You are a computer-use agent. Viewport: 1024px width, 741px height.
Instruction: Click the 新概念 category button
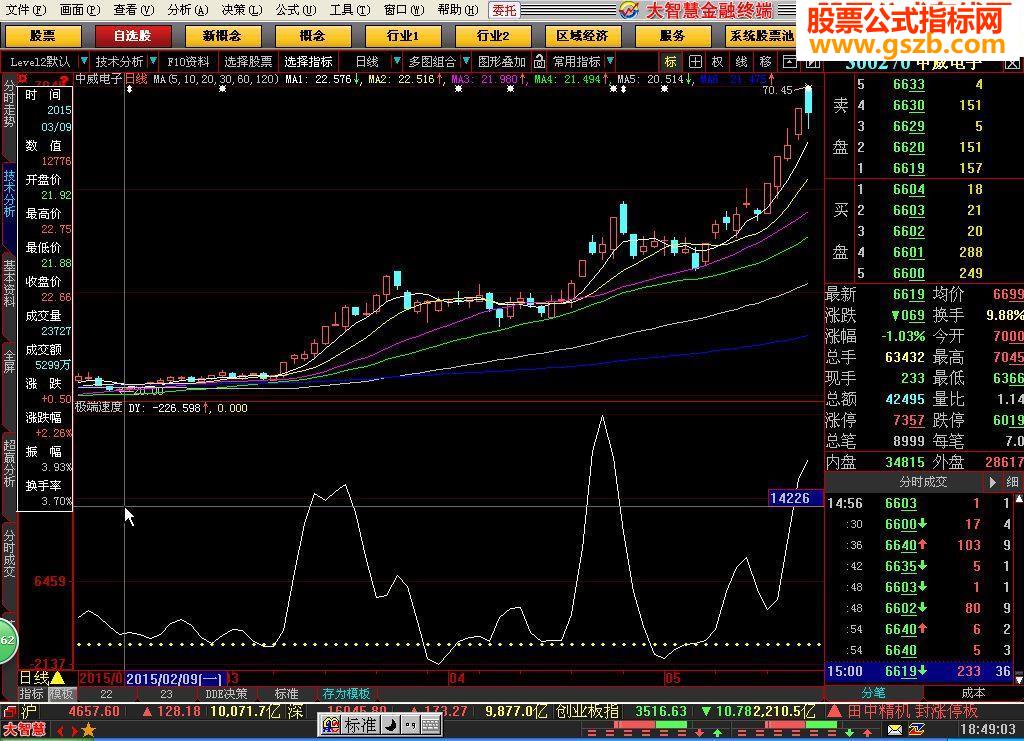222,36
